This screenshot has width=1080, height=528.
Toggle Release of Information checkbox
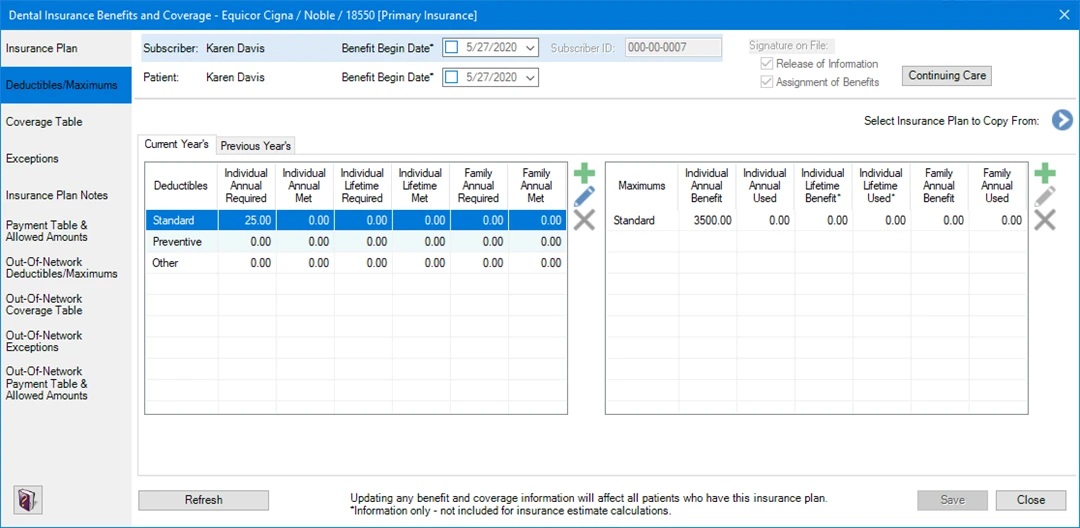[766, 64]
